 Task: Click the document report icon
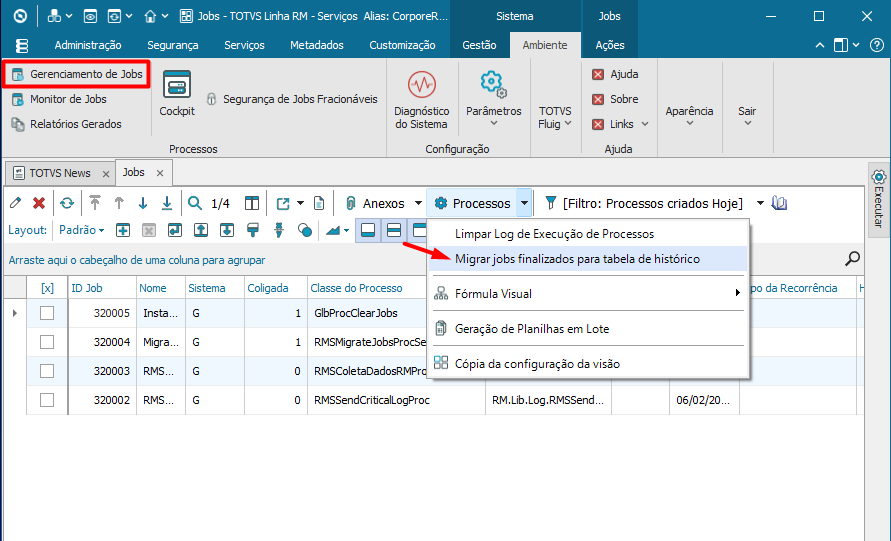[319, 203]
